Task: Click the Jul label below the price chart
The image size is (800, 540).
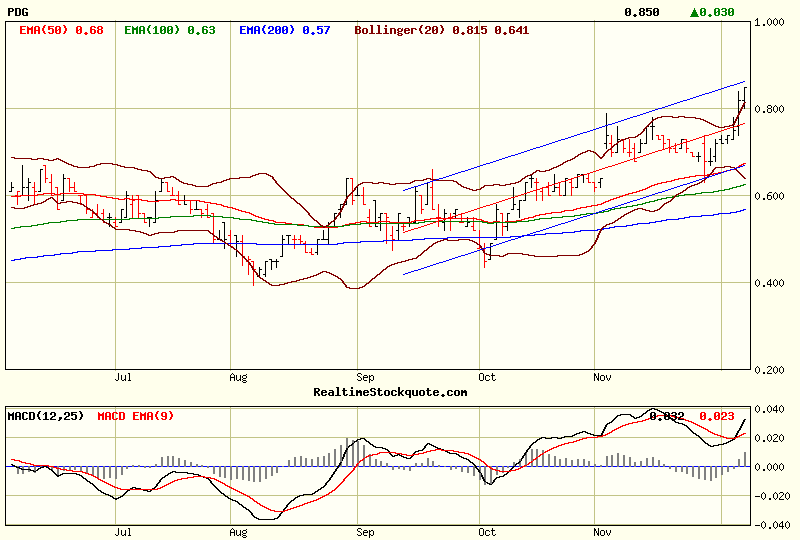Action: tap(123, 377)
